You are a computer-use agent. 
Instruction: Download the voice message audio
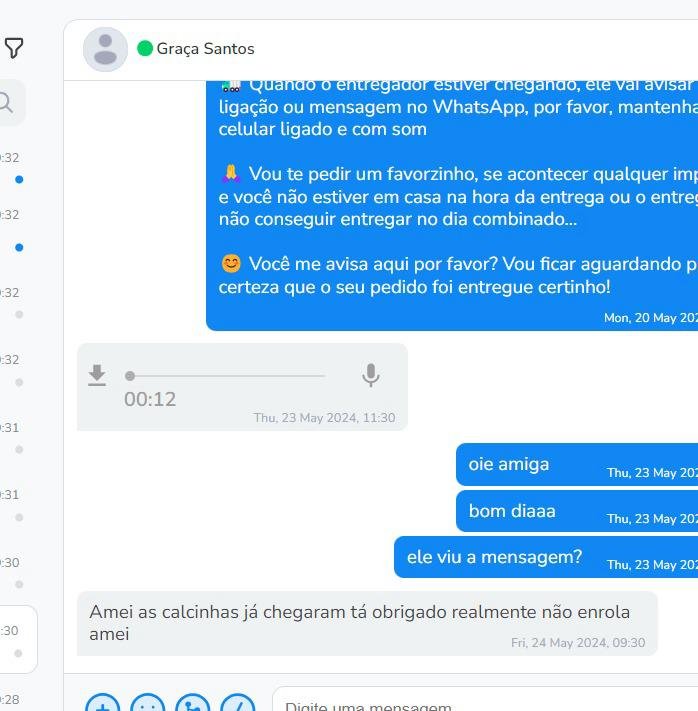click(x=97, y=375)
